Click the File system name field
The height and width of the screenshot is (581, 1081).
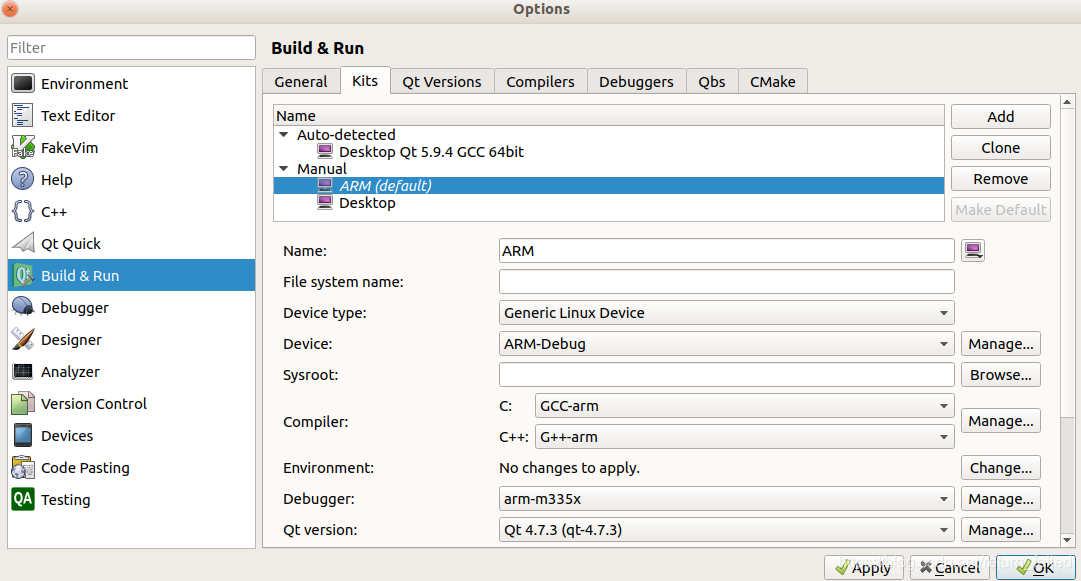(727, 282)
